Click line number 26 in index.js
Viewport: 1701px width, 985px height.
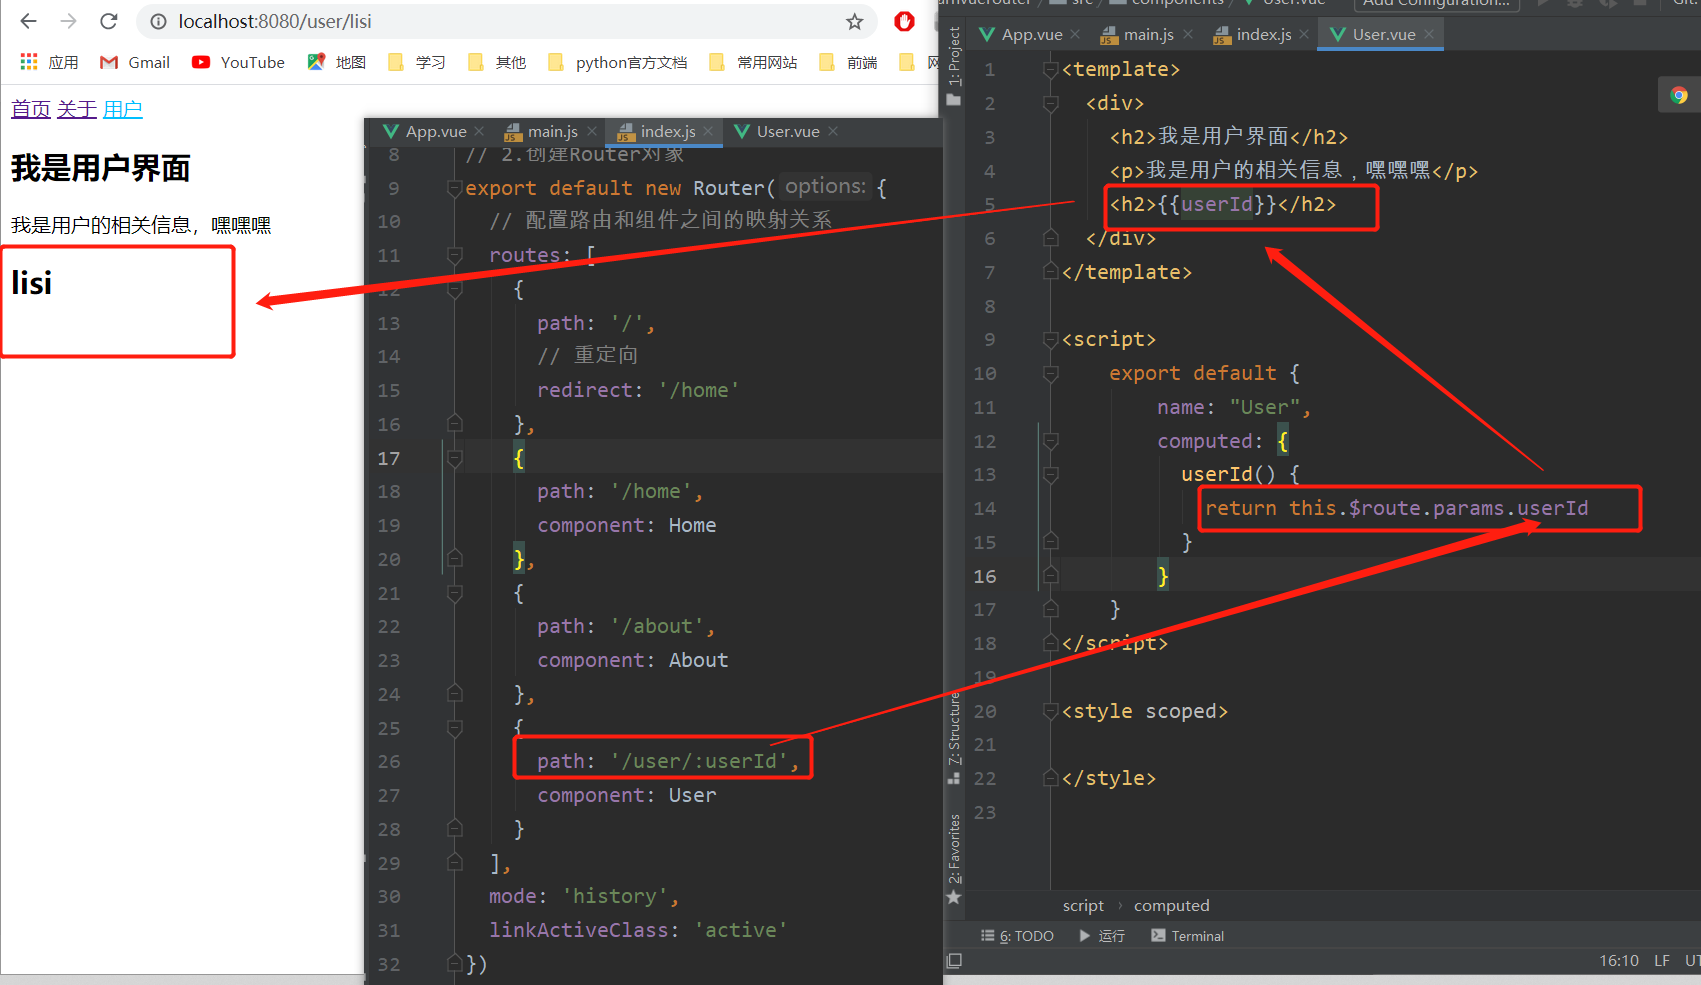[x=389, y=761]
